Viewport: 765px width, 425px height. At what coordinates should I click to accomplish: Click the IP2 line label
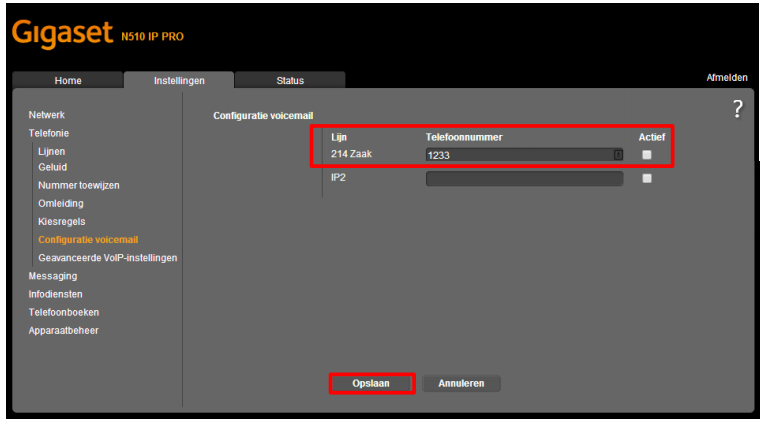tap(338, 177)
